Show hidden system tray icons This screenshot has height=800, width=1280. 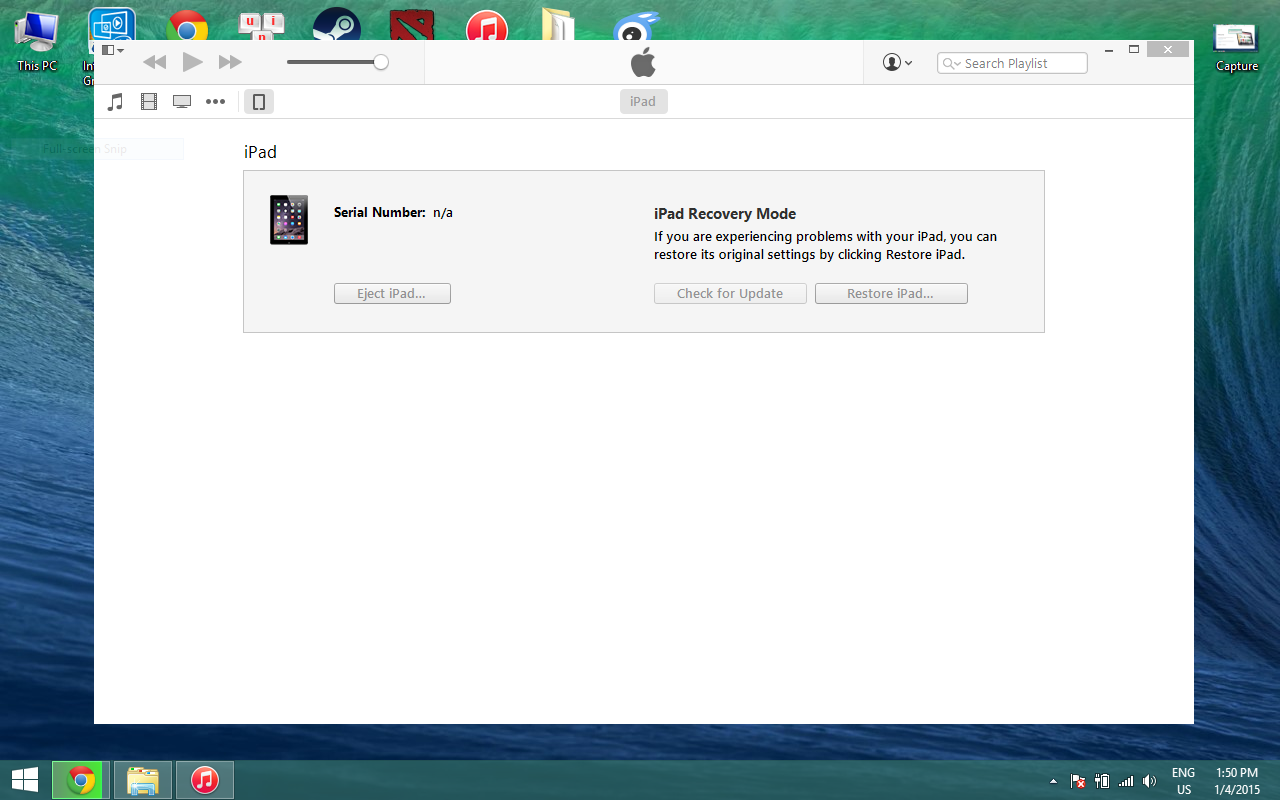coord(1053,781)
